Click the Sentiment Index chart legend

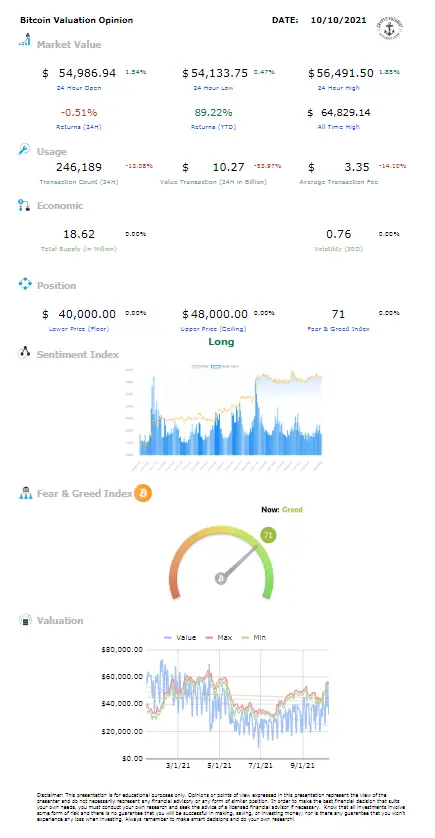tap(215, 366)
